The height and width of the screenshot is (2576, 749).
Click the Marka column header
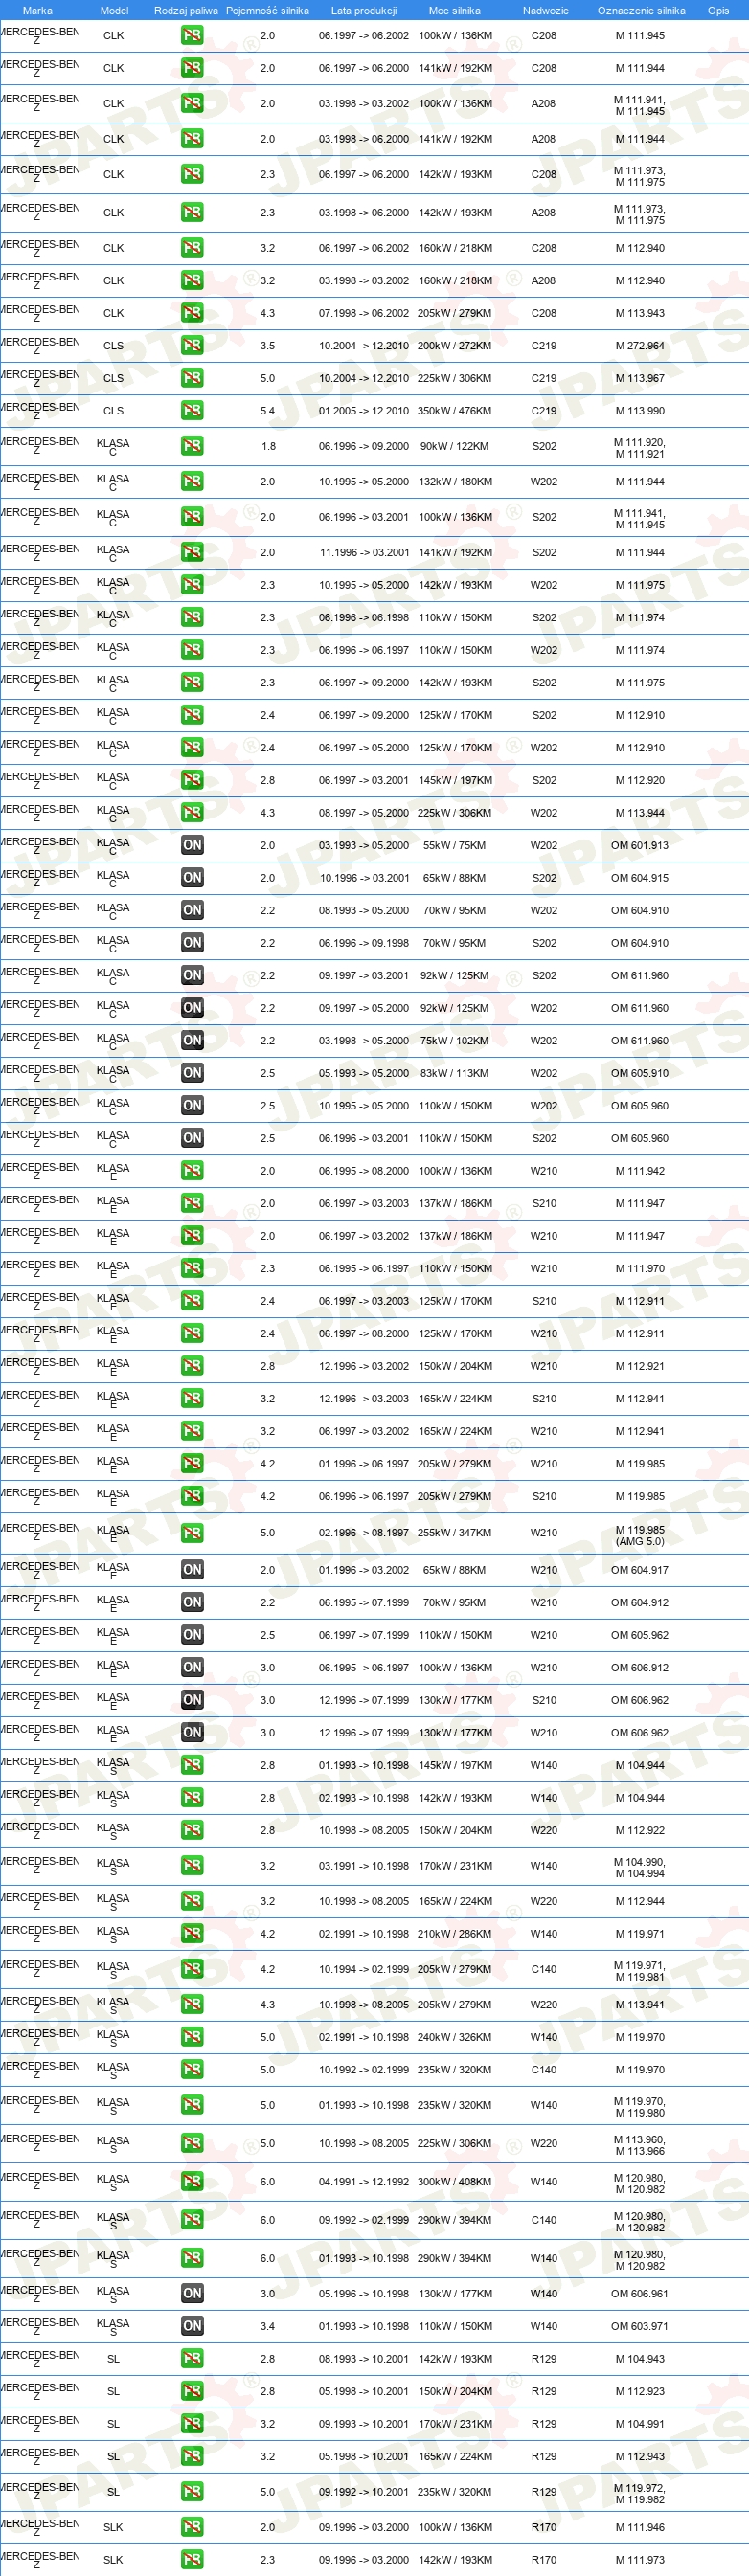coord(37,11)
